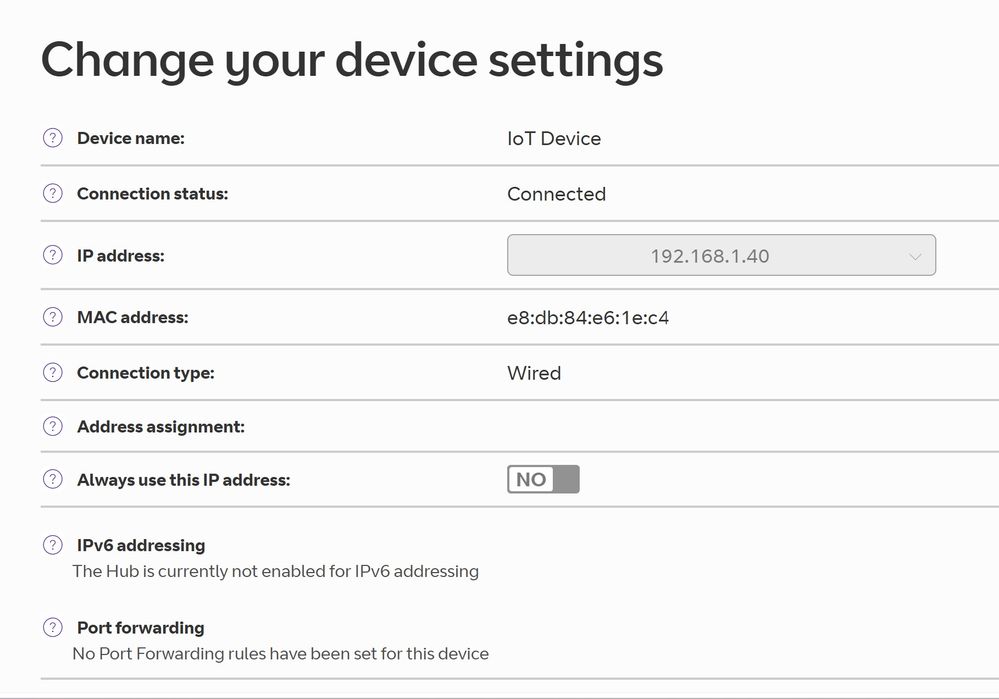999x699 pixels.
Task: Click the MAC address value e8:db:84:e6:1e:c4
Action: [x=588, y=317]
